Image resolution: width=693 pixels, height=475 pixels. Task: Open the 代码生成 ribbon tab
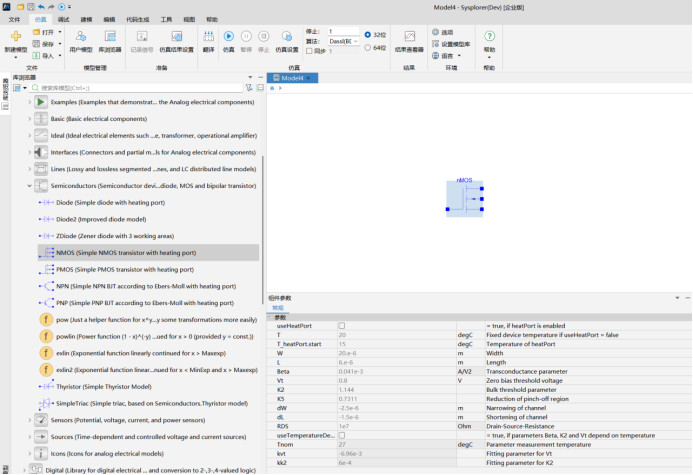tap(137, 19)
